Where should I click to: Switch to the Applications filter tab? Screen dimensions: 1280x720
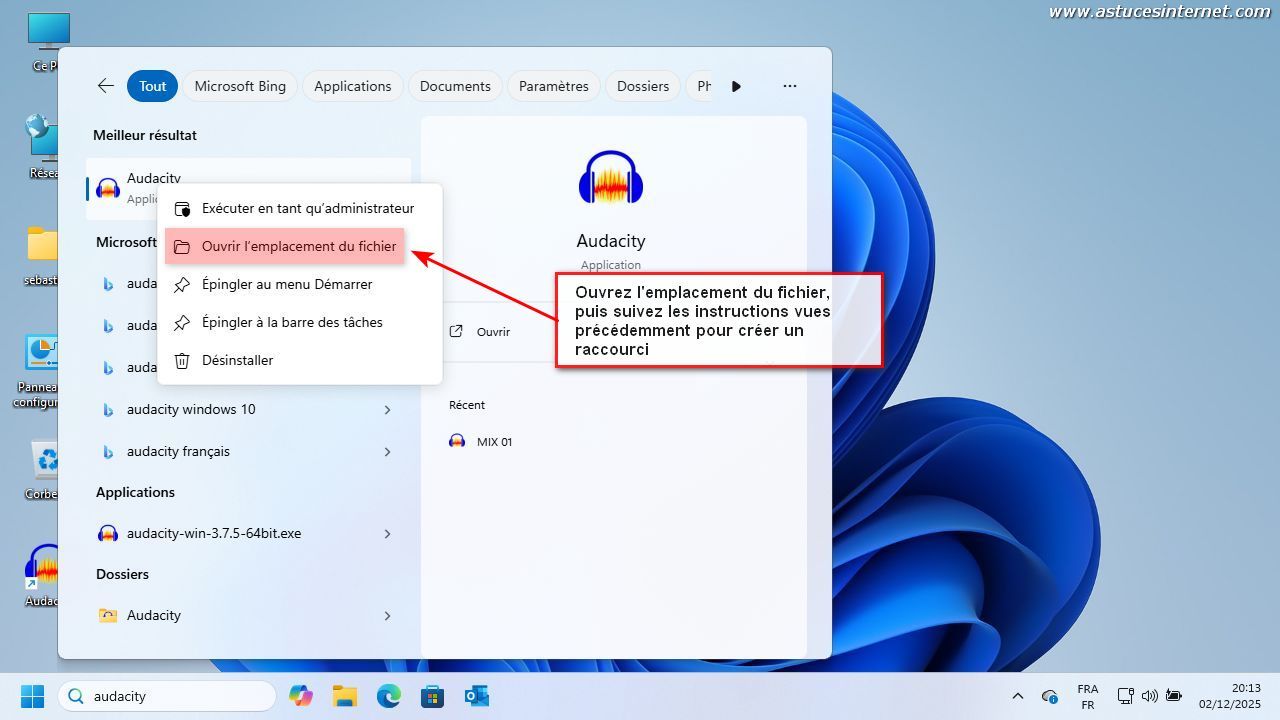click(352, 86)
